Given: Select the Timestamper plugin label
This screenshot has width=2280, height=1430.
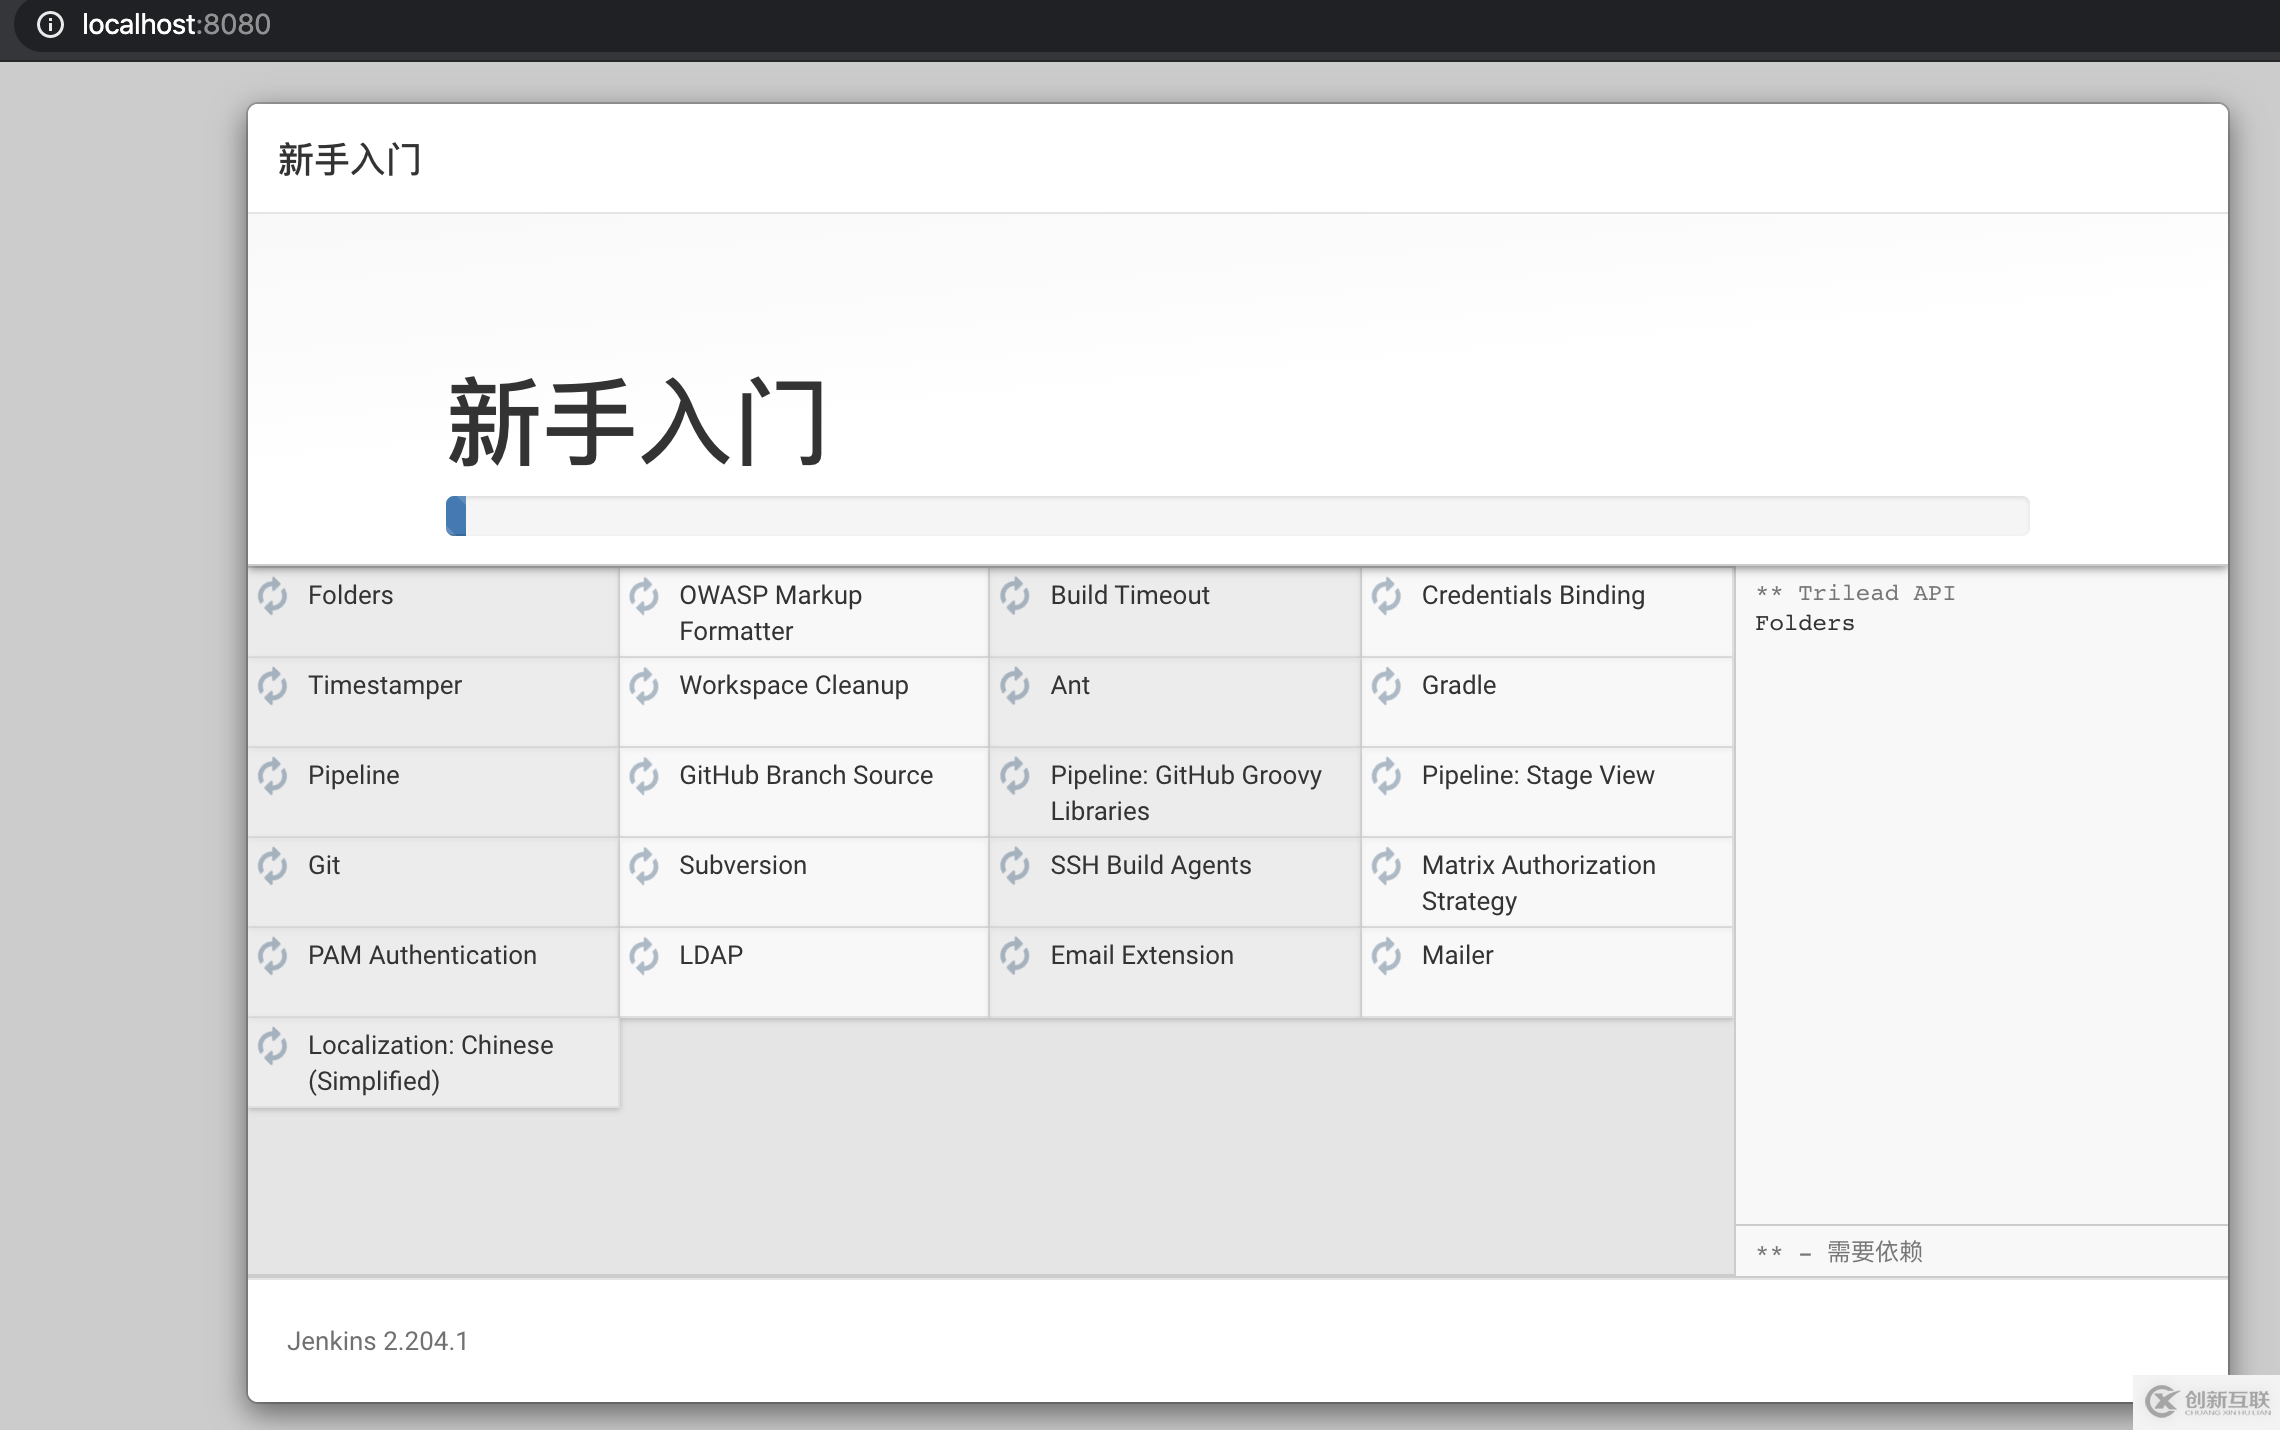Looking at the screenshot, I should [385, 686].
